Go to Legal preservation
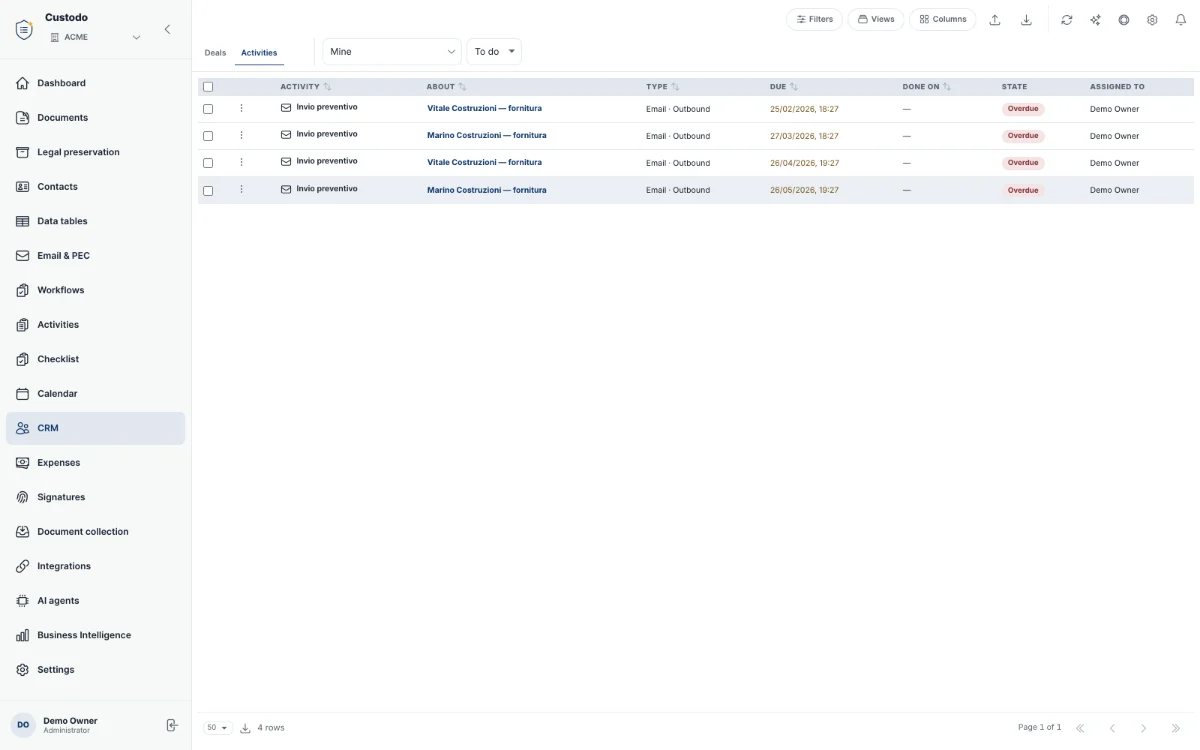 [95, 152]
